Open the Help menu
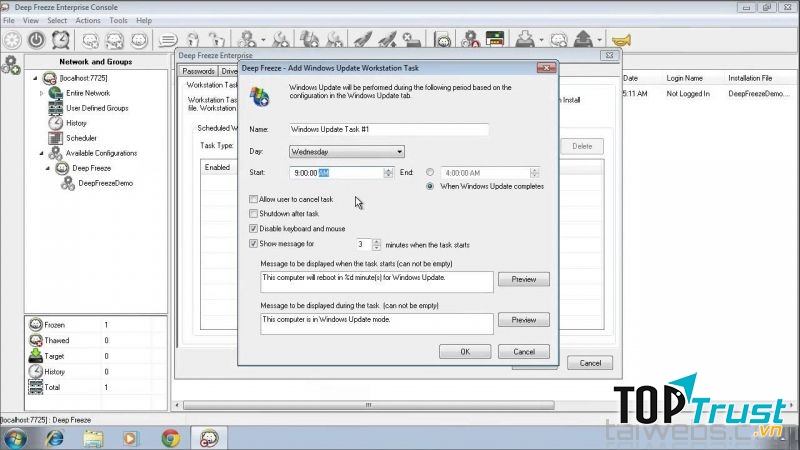Screen dimensions: 800x450 click(x=144, y=20)
